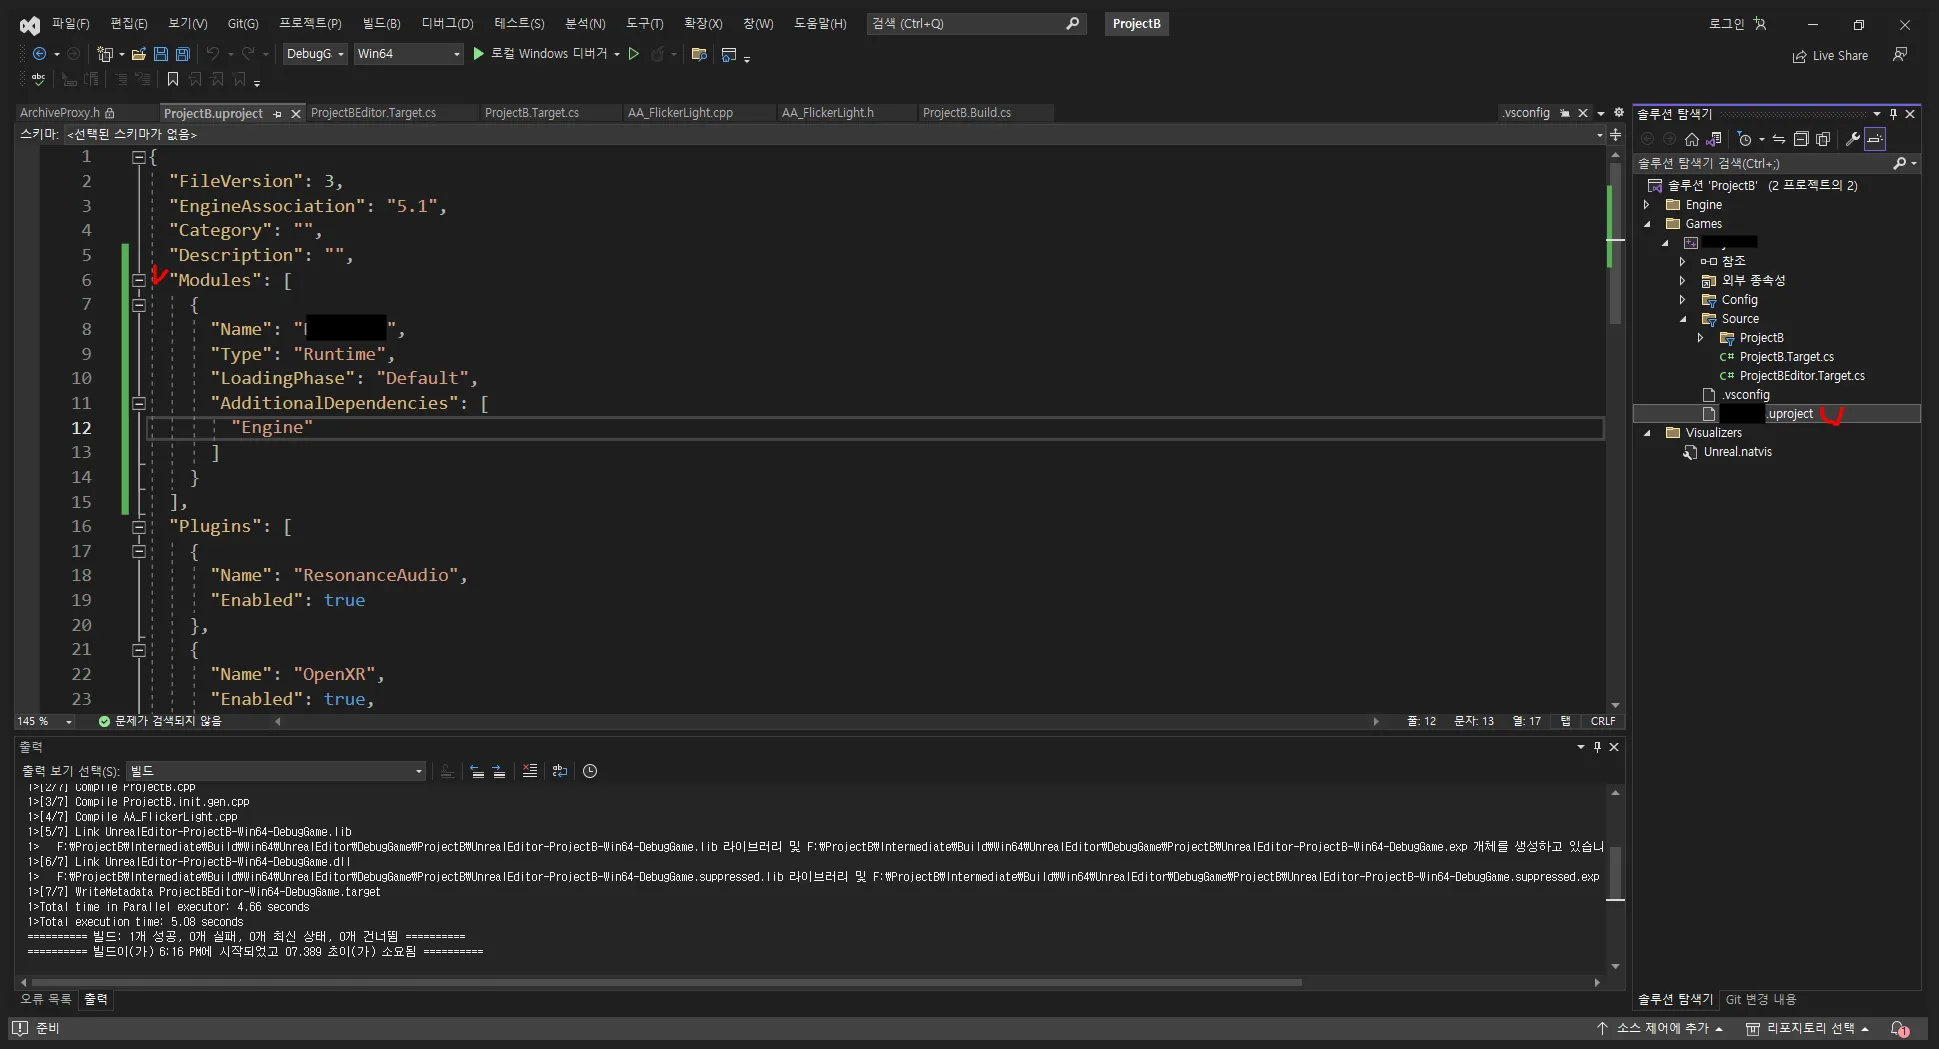The image size is (1939, 1049).
Task: Collapse all nodes in Solution Explorer
Action: click(1801, 139)
